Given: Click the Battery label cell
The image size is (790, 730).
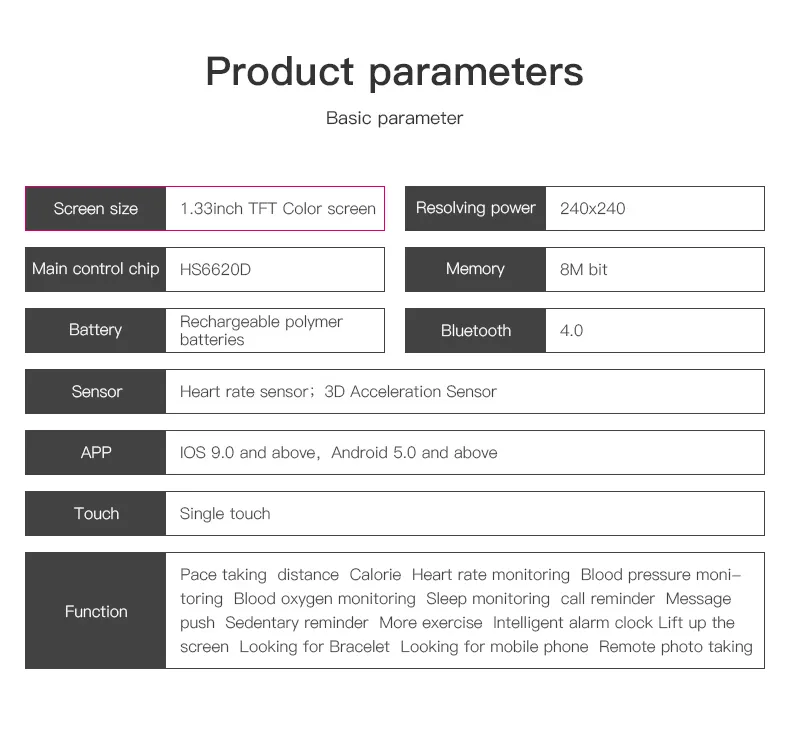Looking at the screenshot, I should tap(96, 330).
